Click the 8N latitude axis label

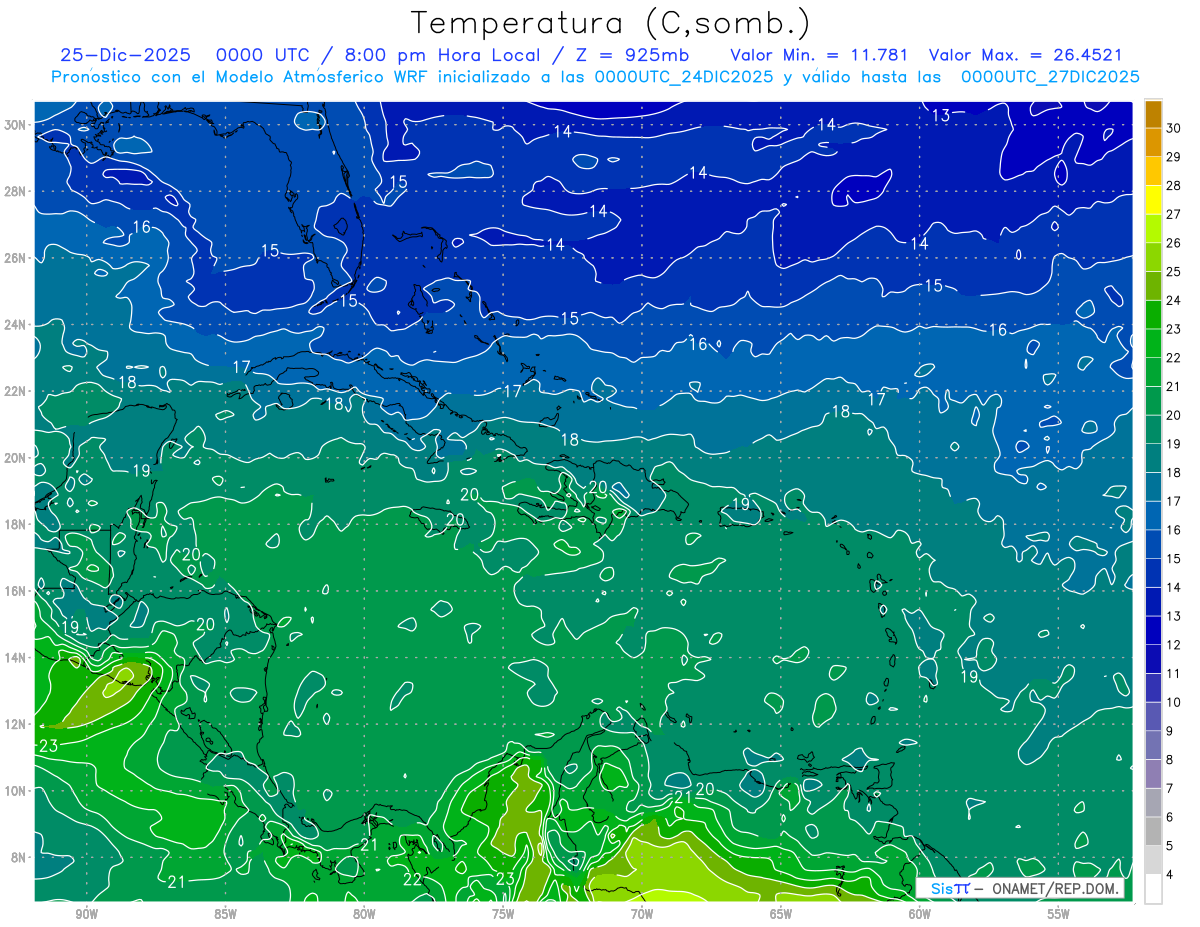20,857
